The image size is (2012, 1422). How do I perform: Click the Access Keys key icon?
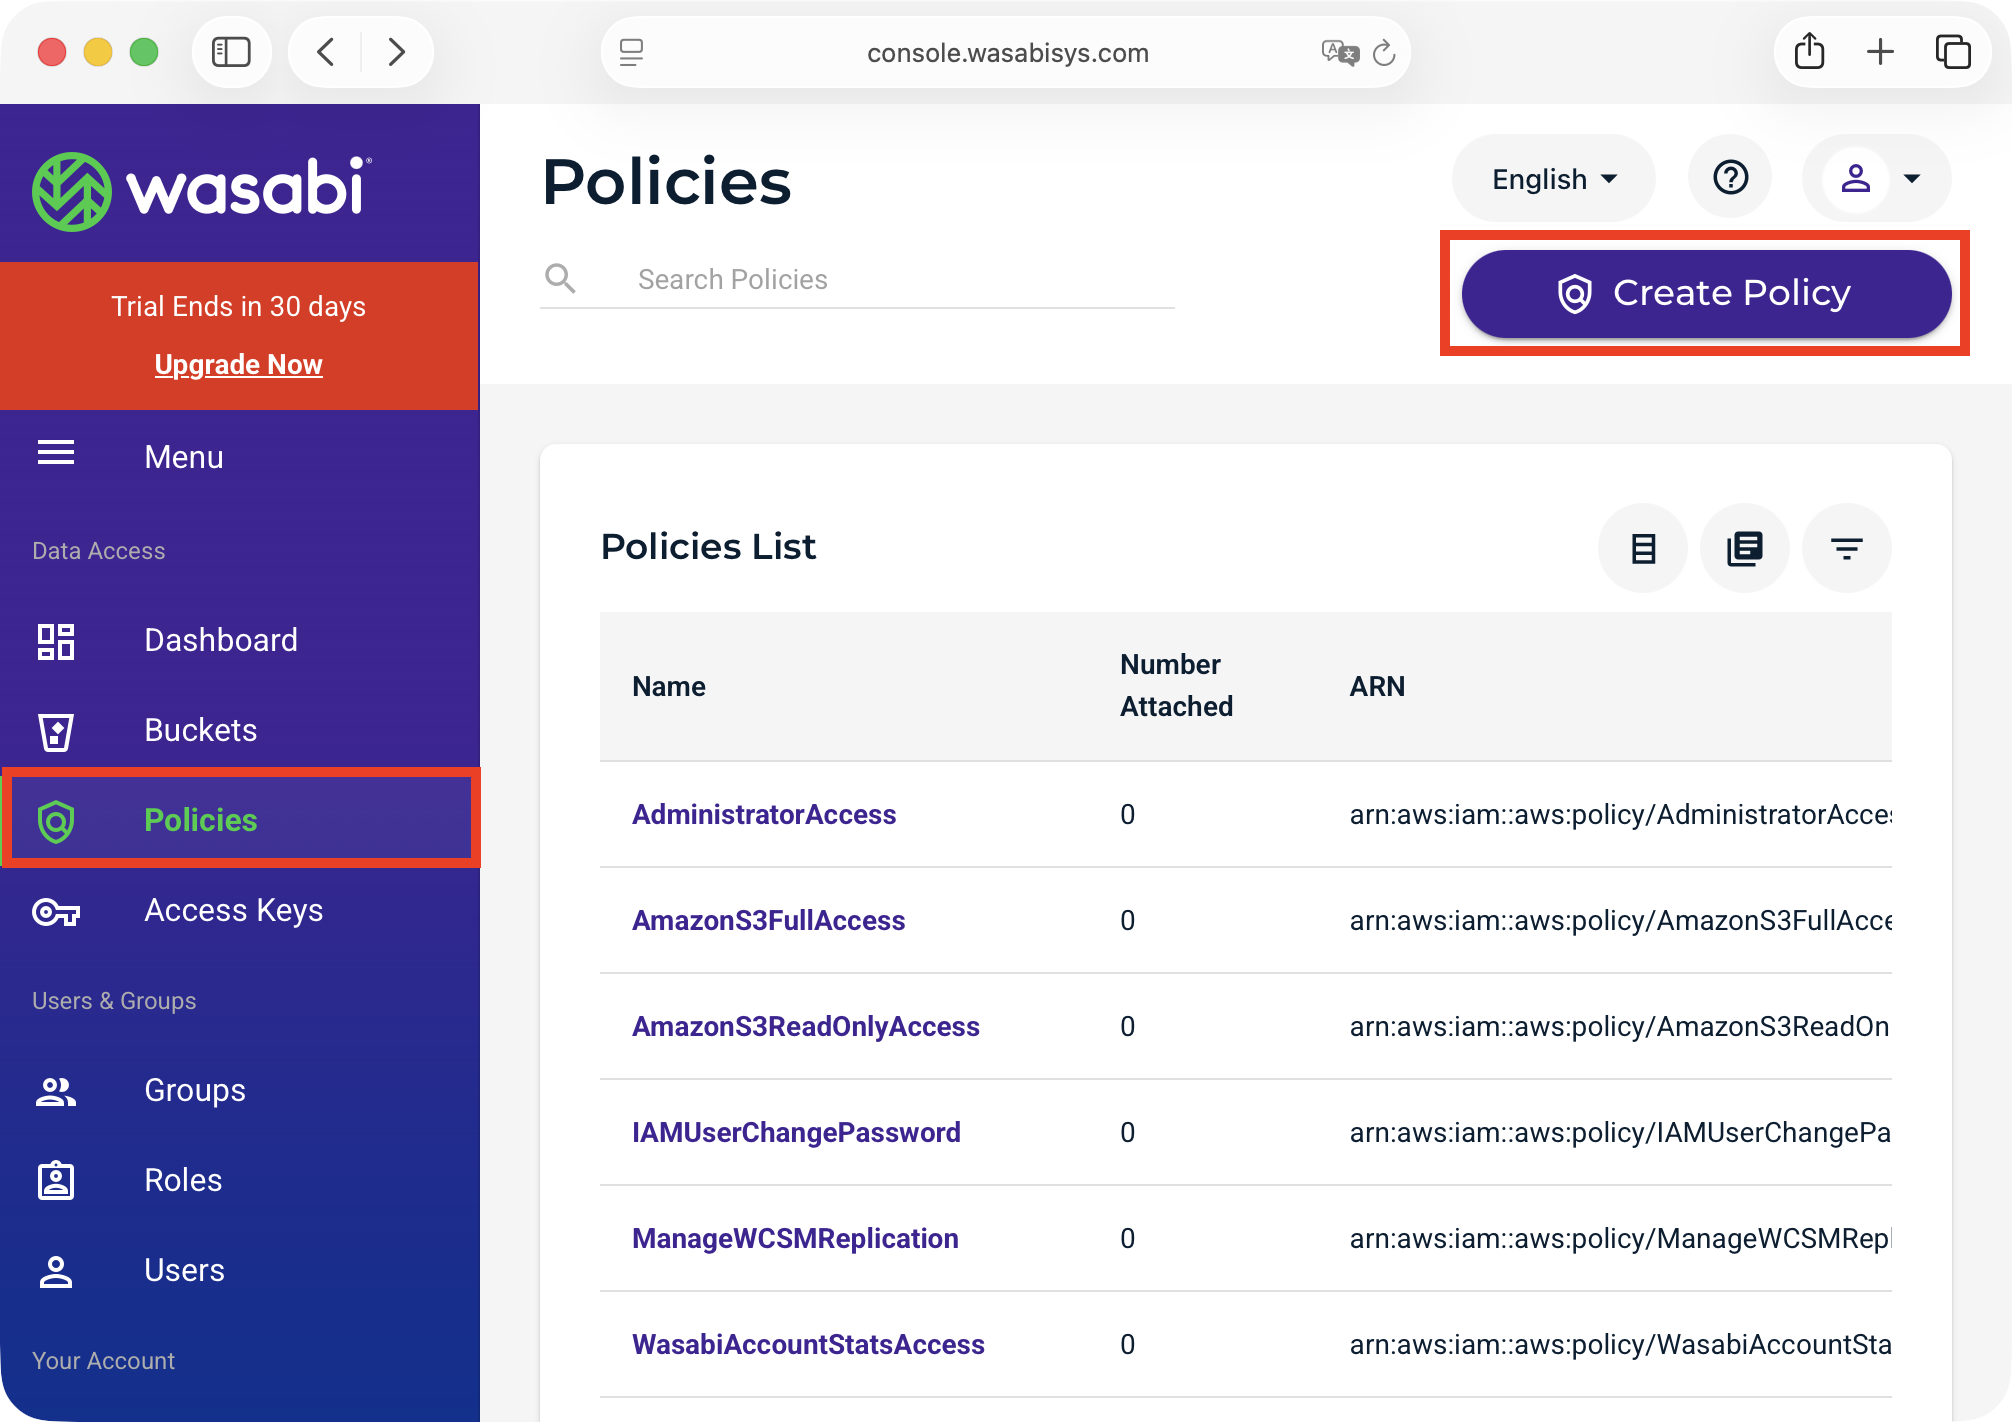[x=56, y=911]
